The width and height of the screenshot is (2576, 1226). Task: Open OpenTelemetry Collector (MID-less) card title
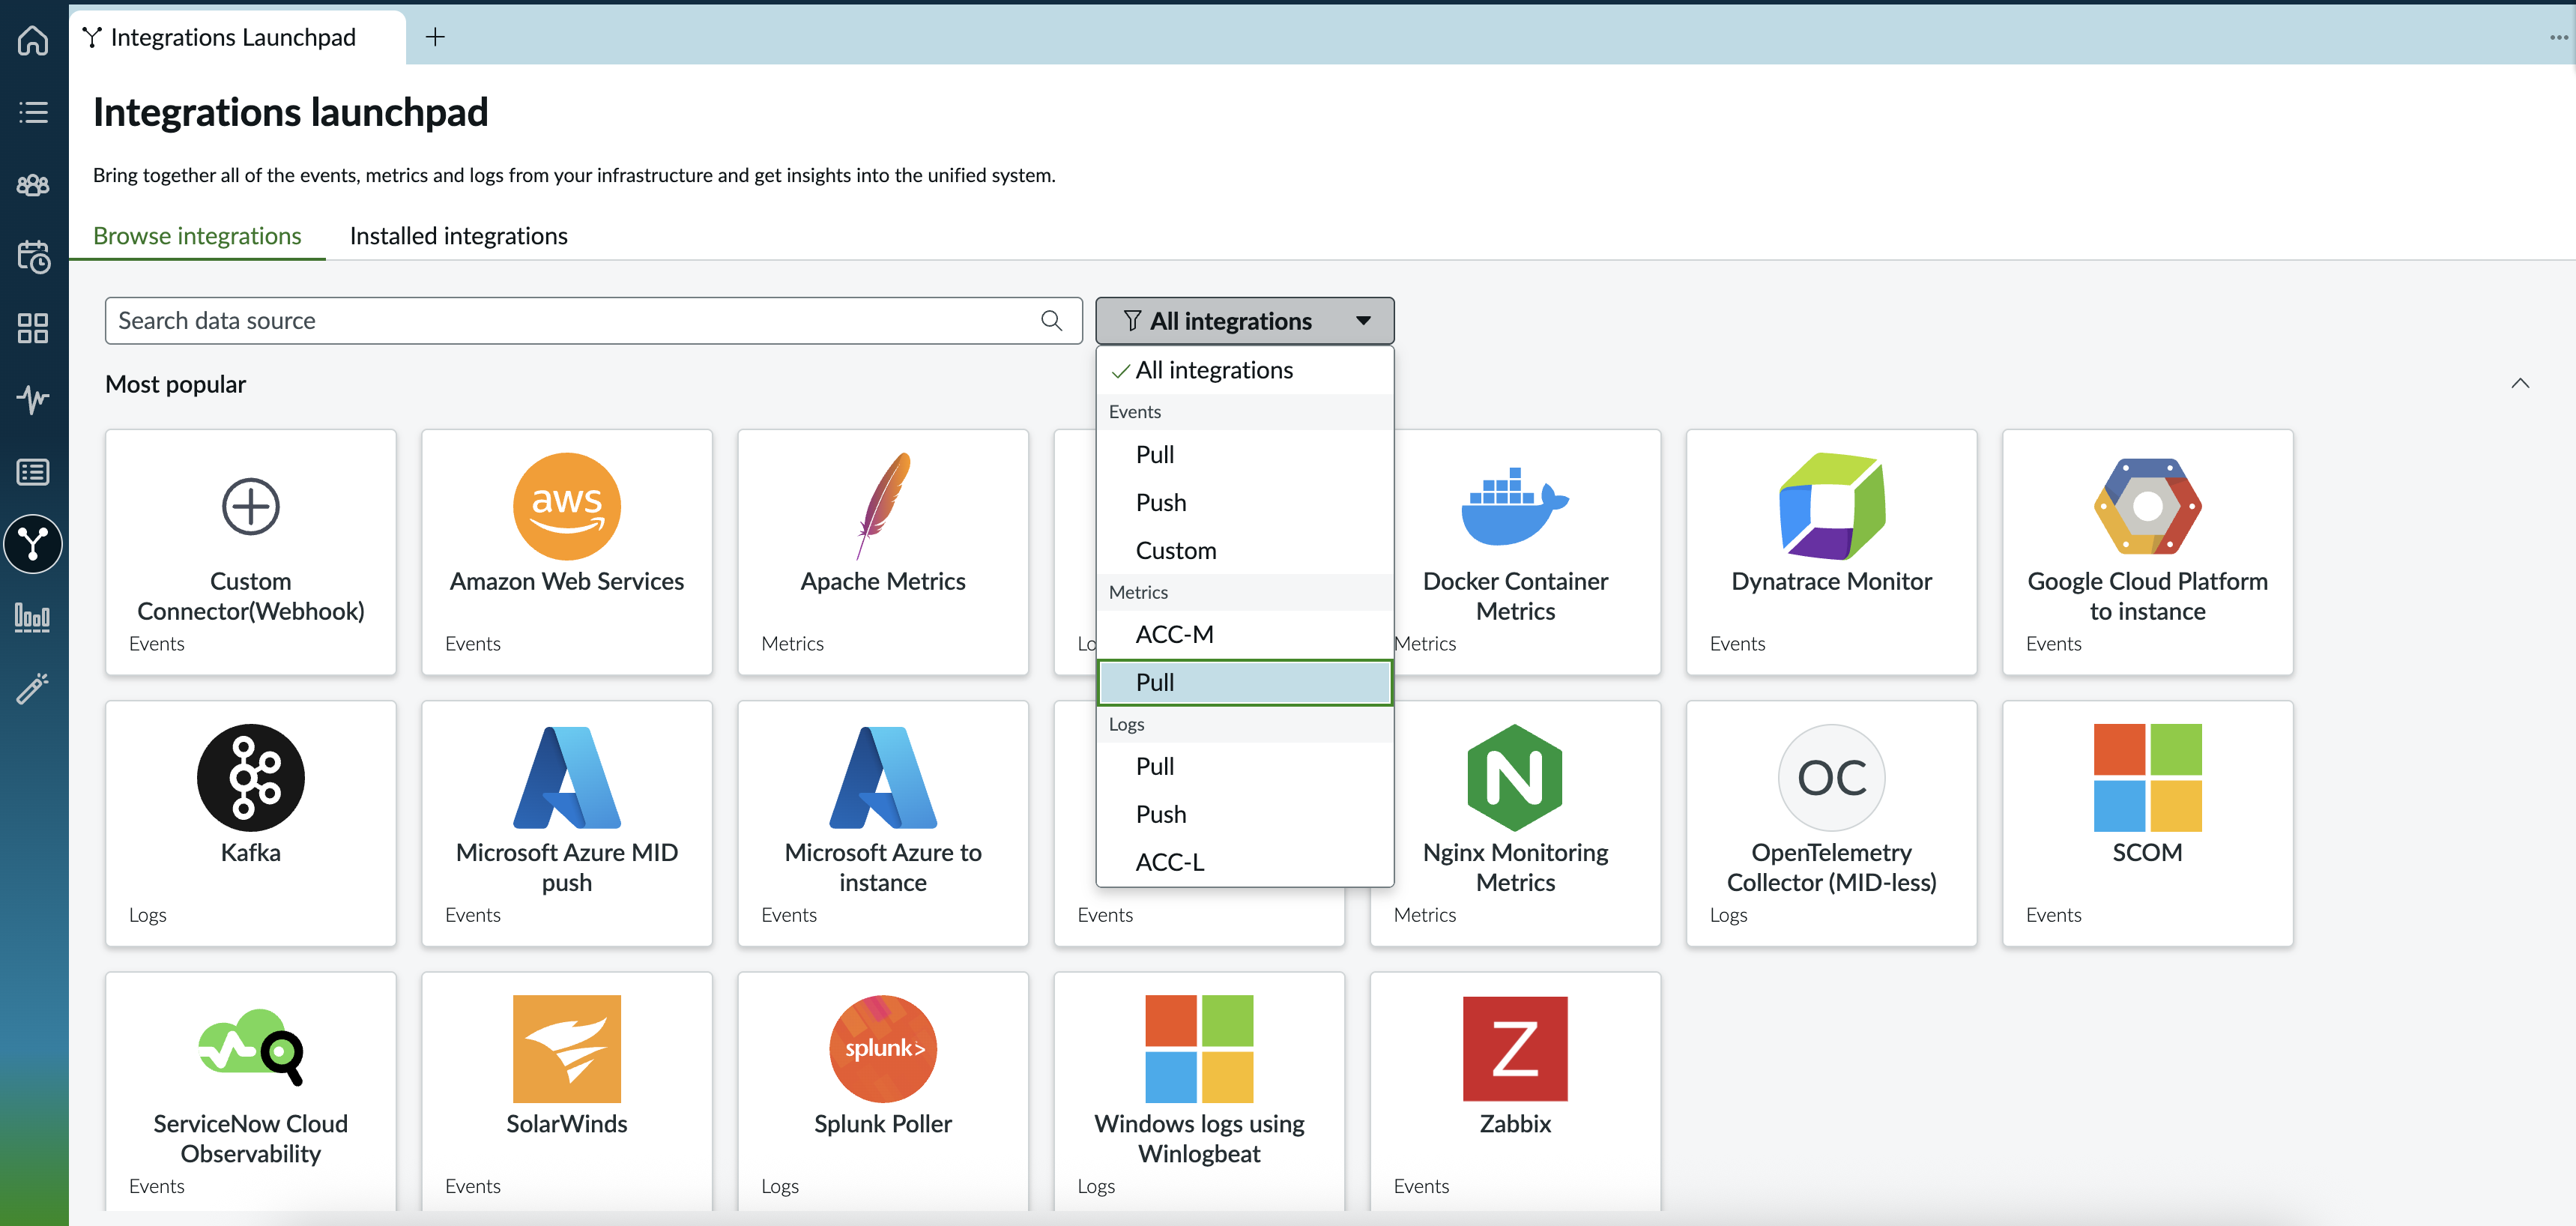[x=1831, y=867]
